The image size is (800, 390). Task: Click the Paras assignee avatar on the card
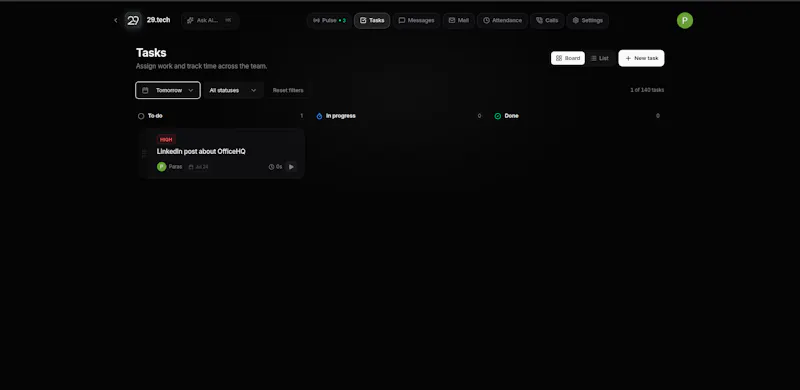click(x=162, y=167)
